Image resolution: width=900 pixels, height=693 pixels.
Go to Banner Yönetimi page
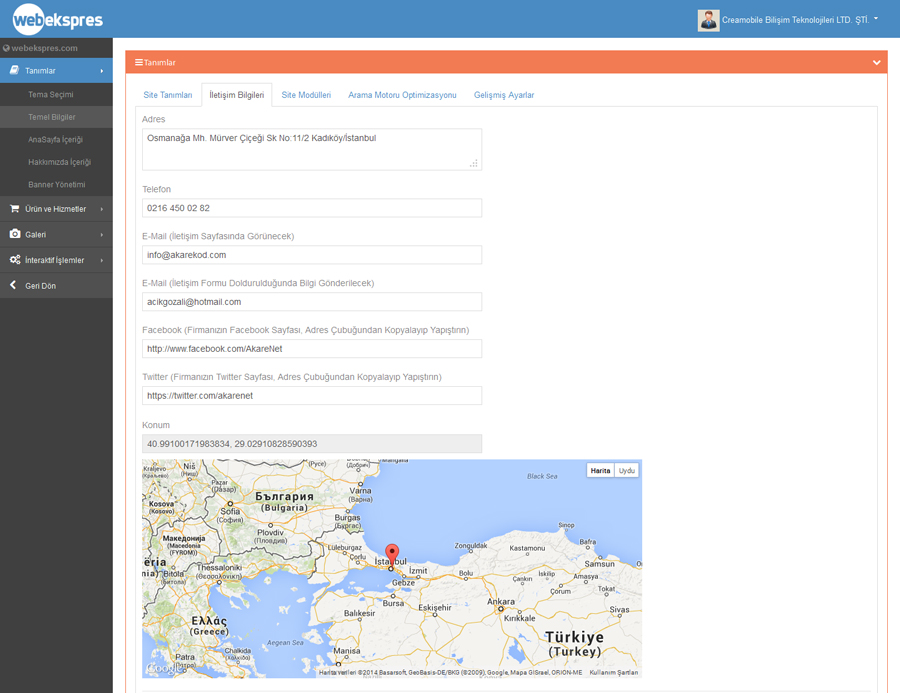pos(56,184)
